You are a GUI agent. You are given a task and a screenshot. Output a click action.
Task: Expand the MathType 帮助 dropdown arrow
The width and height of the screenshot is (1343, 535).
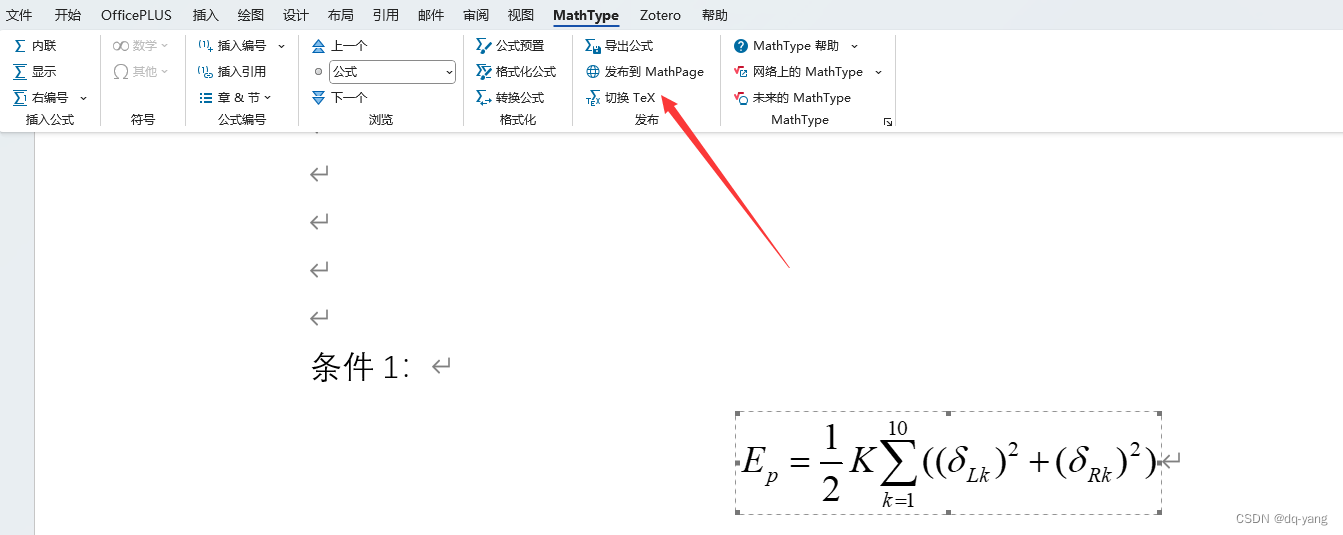(x=854, y=46)
